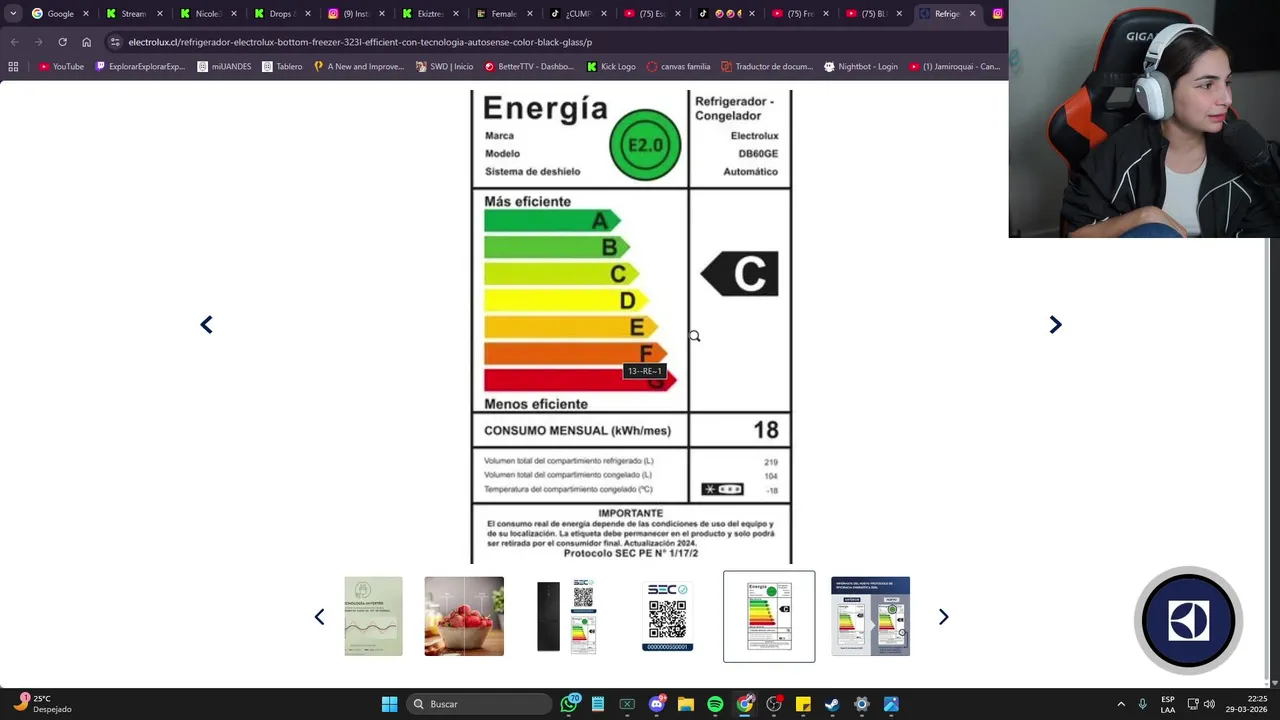Open WhatsApp from the taskbar
1280x720 pixels.
pos(570,704)
